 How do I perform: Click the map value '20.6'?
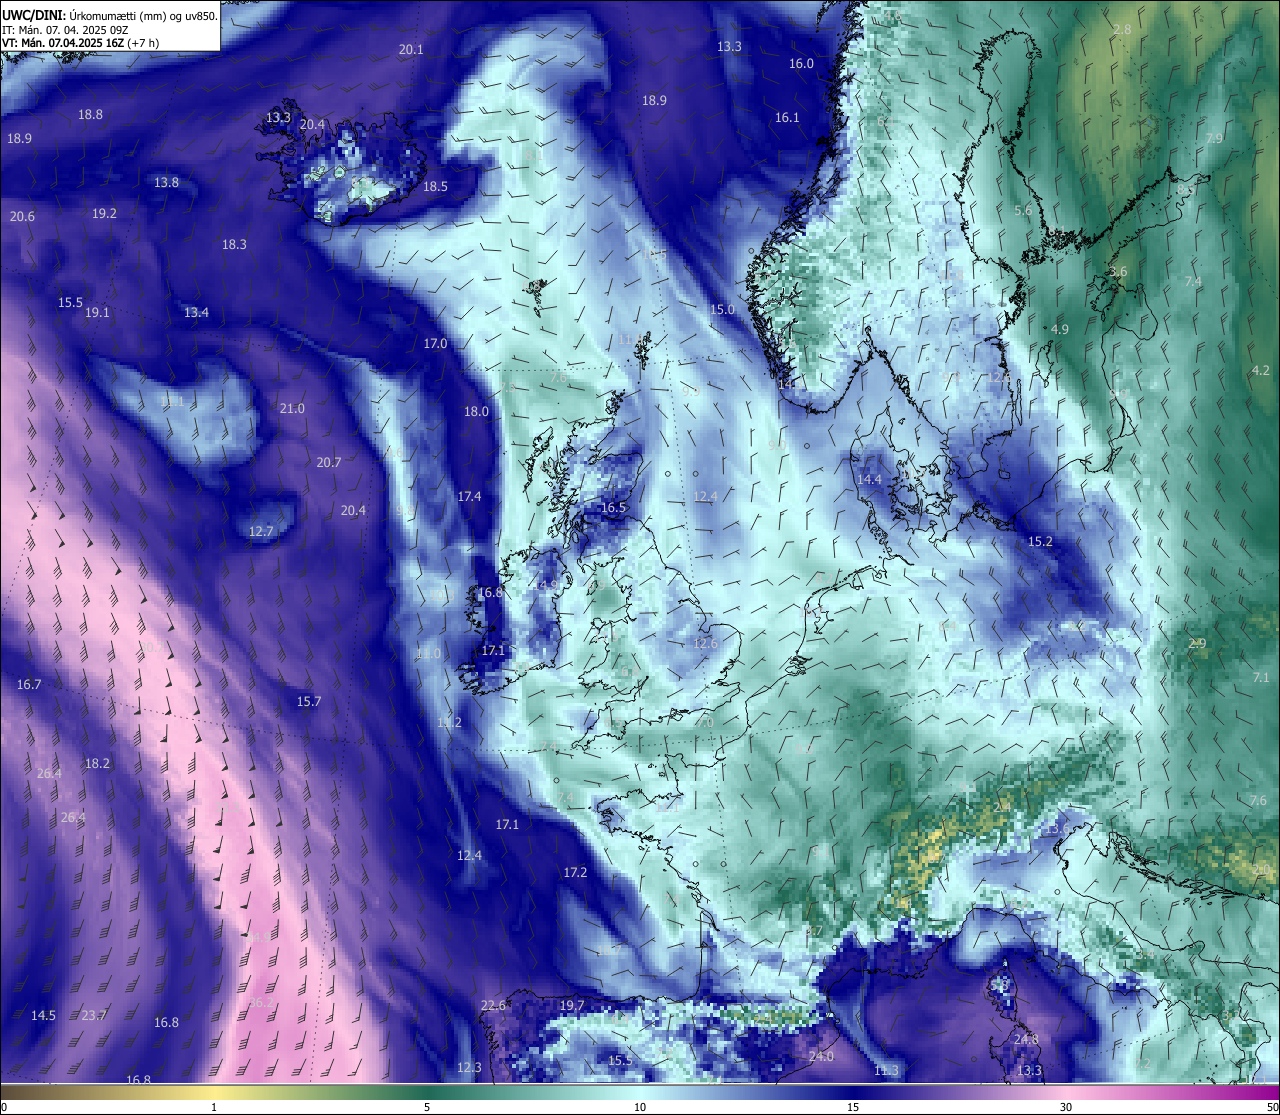point(22,217)
